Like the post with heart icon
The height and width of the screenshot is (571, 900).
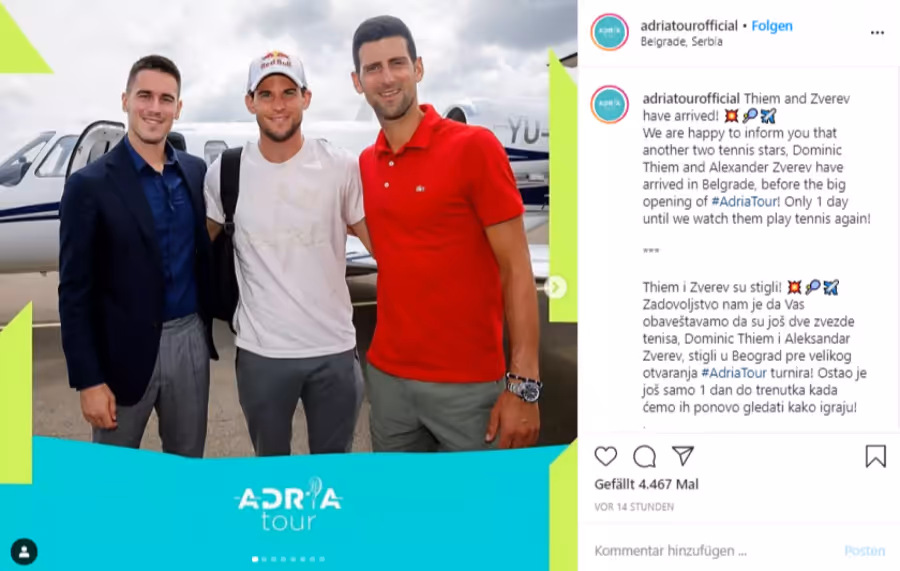[606, 456]
